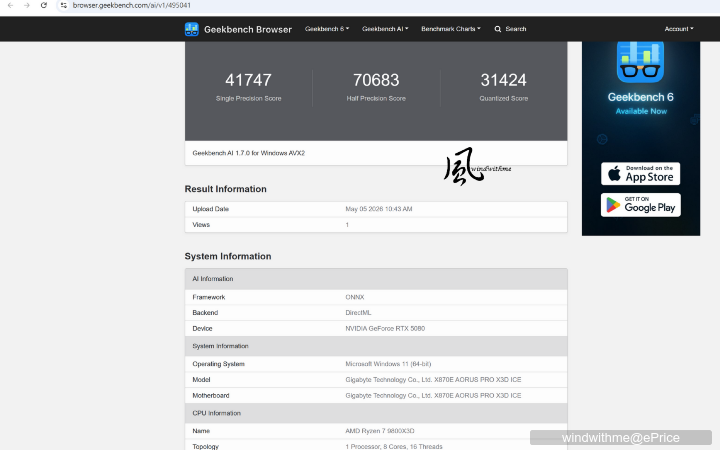Click Get it on Google Play badge
This screenshot has height=450, width=720.
[x=641, y=205]
